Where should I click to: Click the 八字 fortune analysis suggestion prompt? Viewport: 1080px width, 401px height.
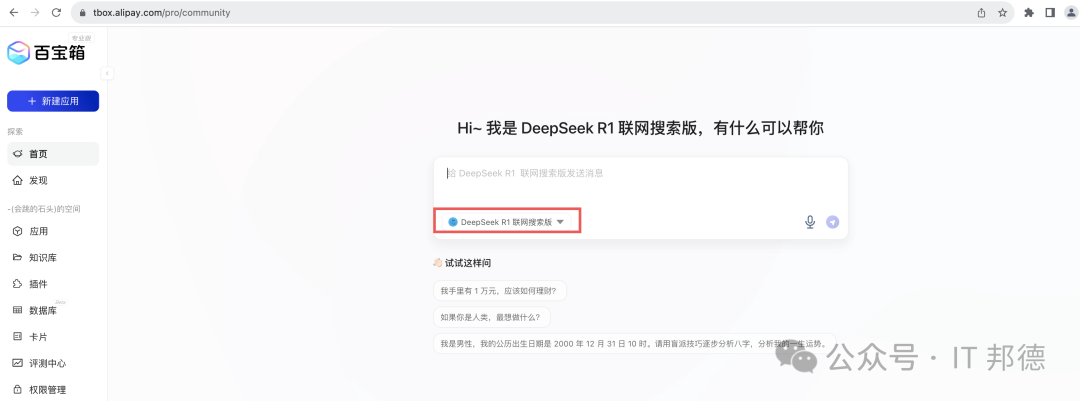click(x=634, y=343)
